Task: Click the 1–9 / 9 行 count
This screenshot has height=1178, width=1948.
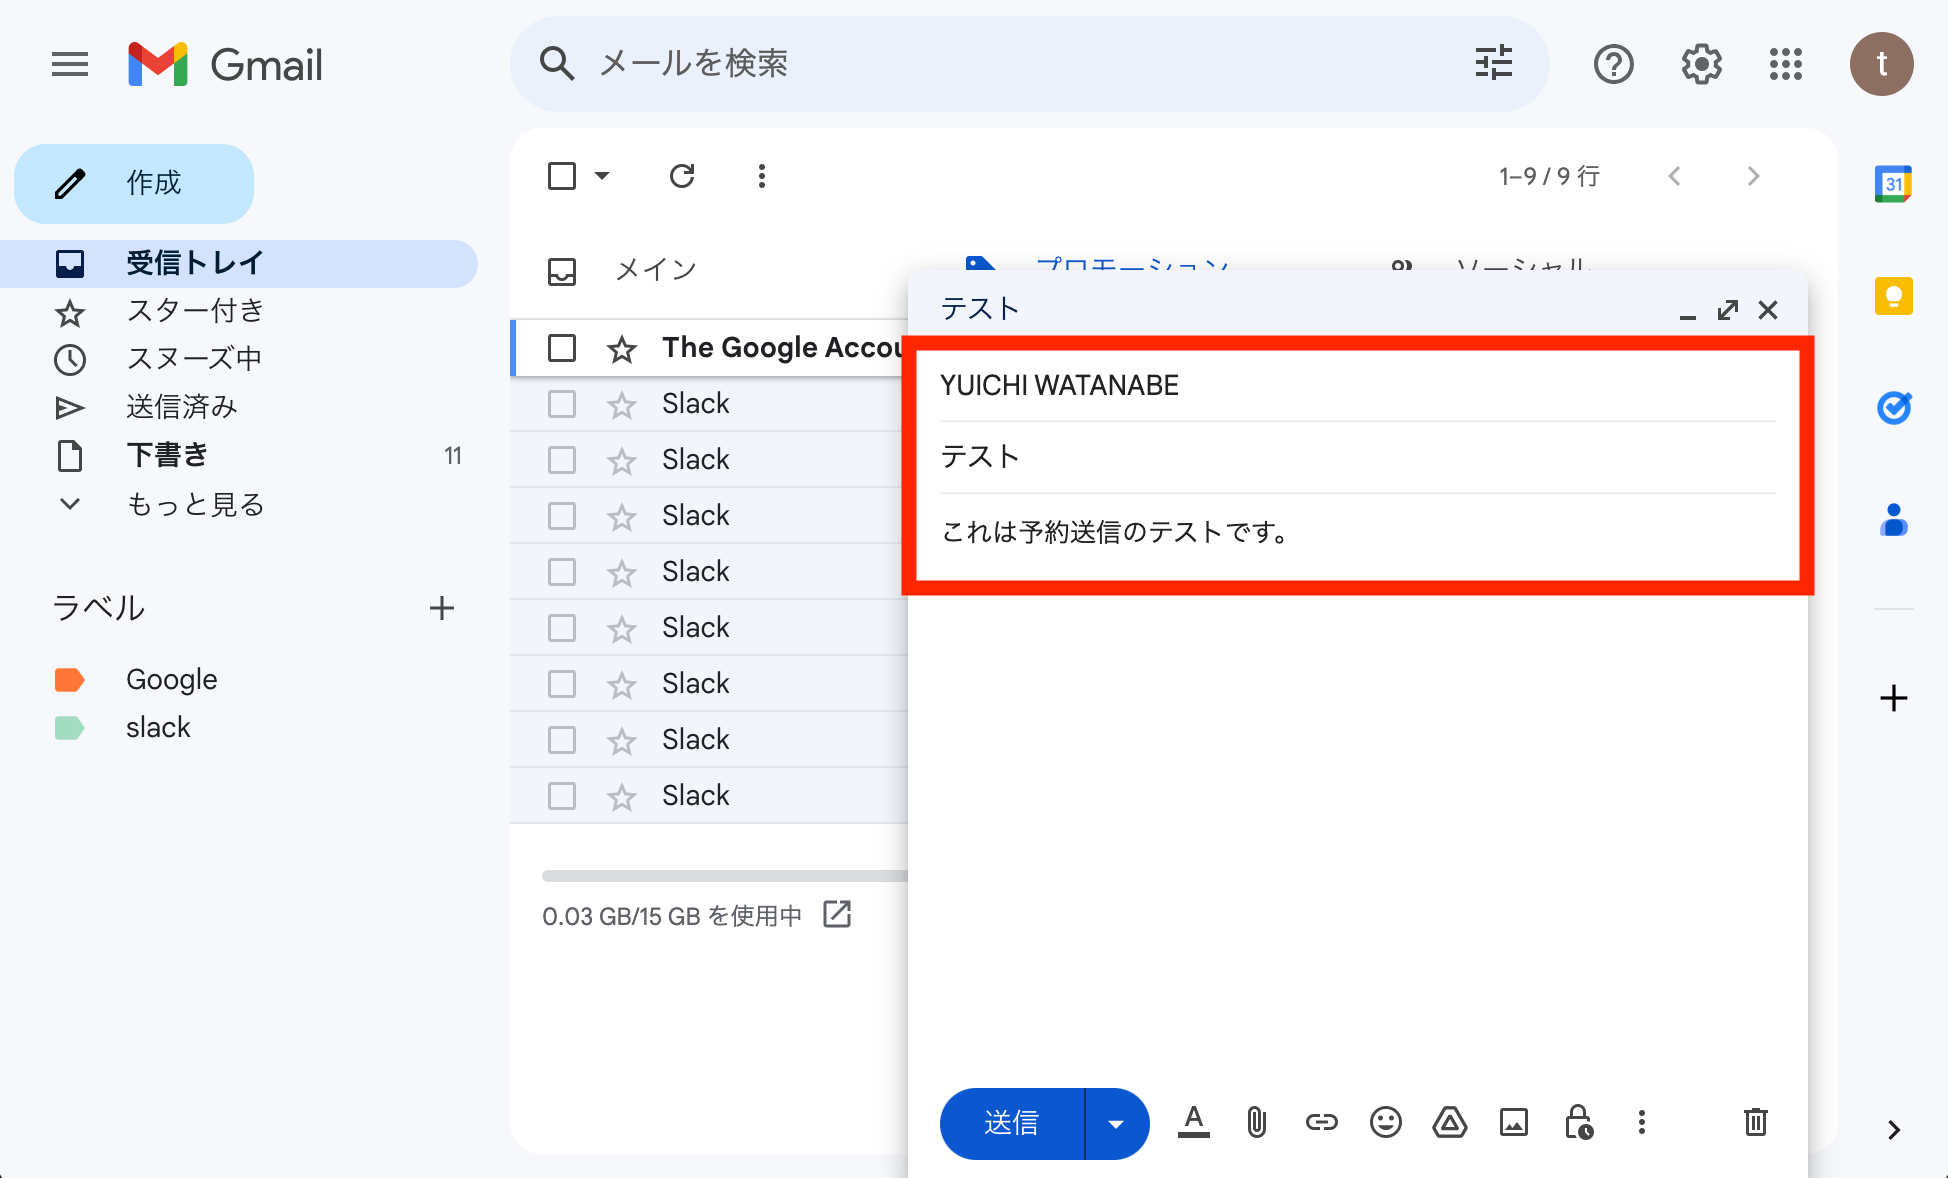Action: tap(1549, 176)
